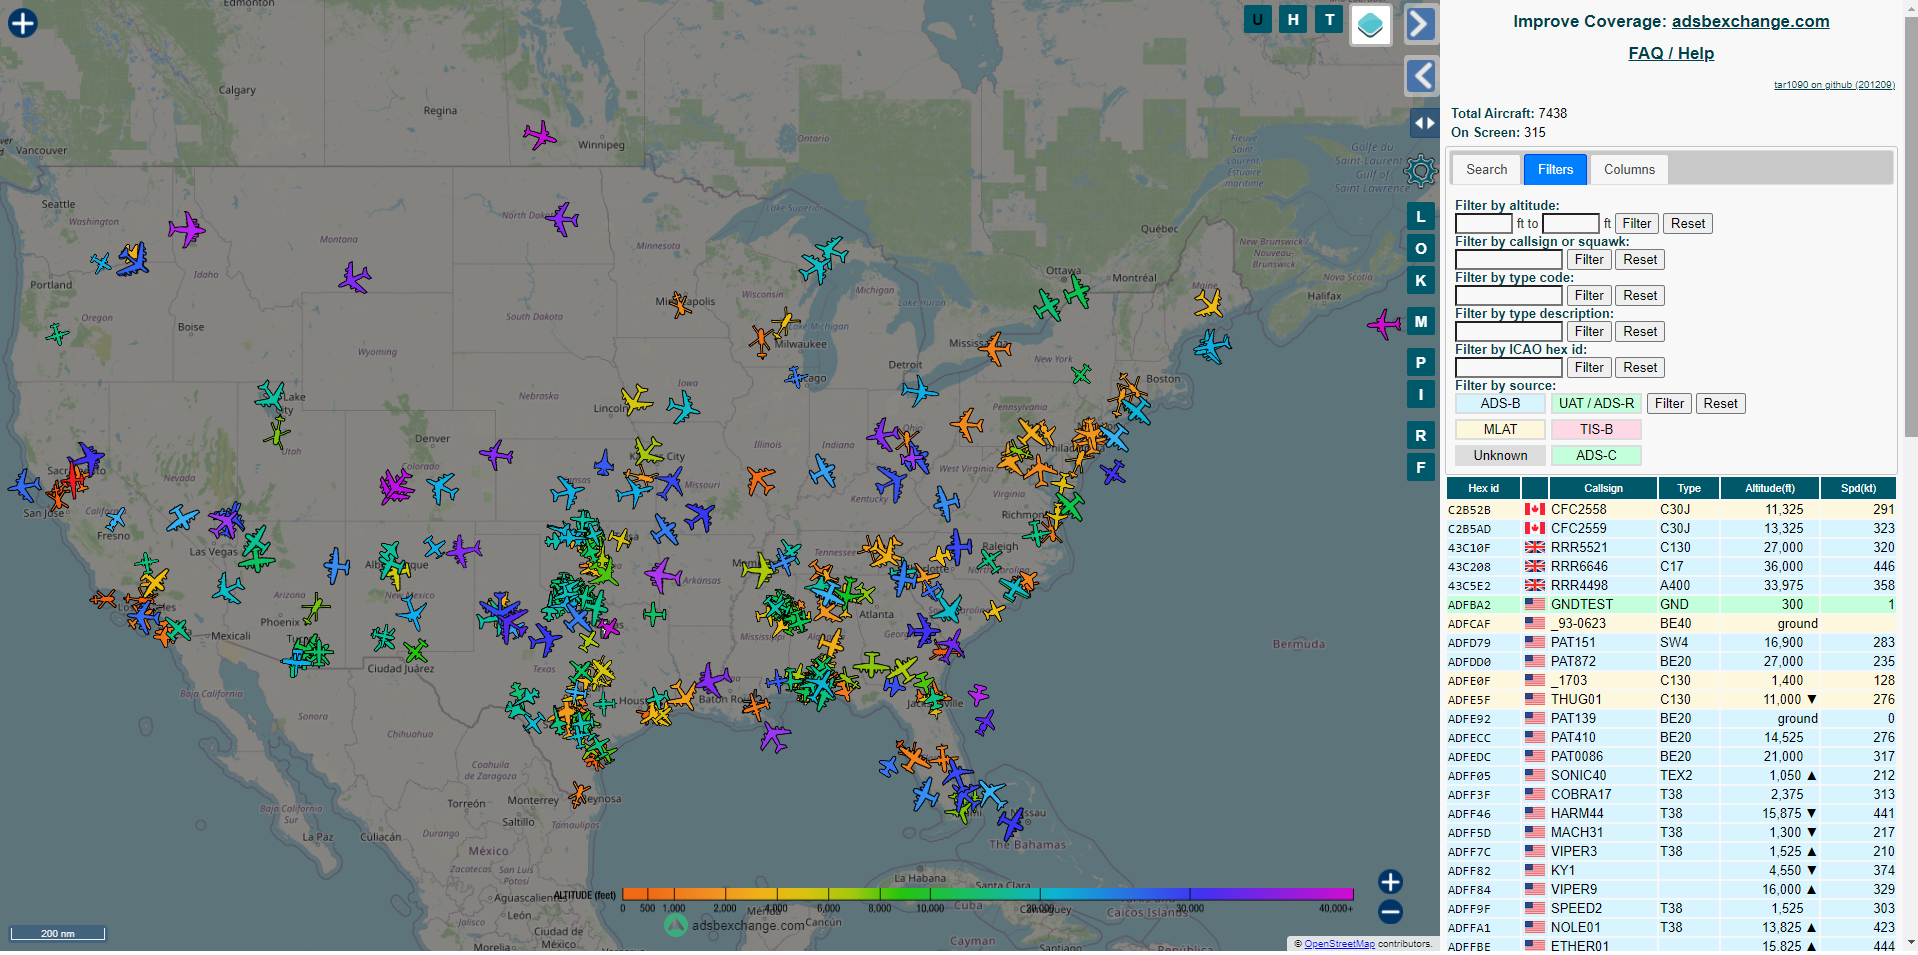This screenshot has height=955, width=1918.
Task: Sort table by Altitude(ft) column
Action: click(1770, 488)
